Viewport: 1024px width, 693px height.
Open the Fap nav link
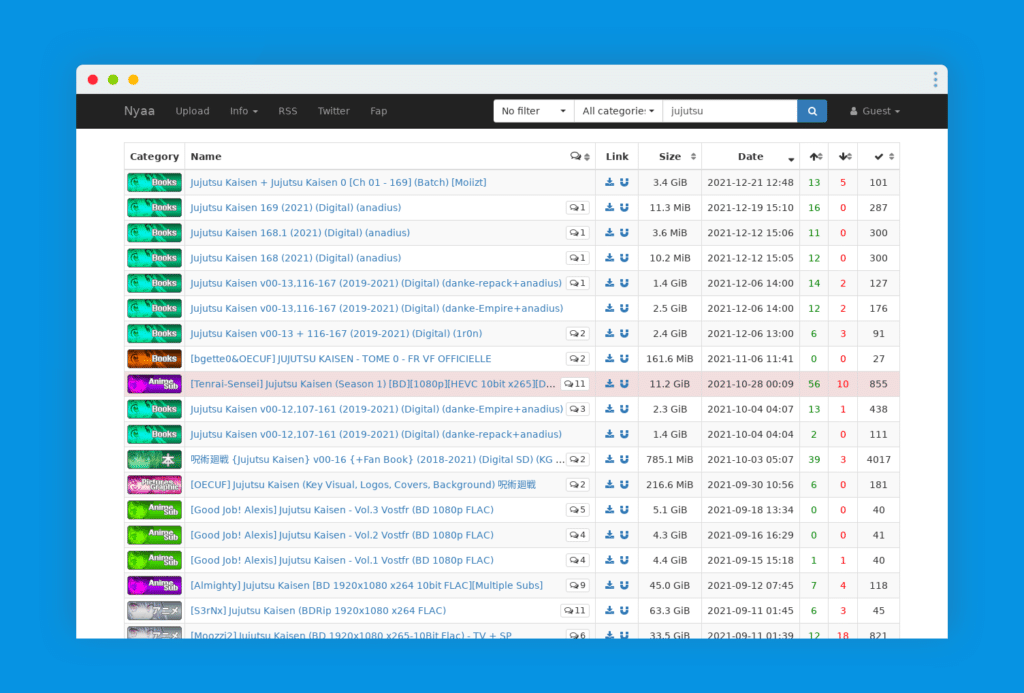click(x=379, y=111)
